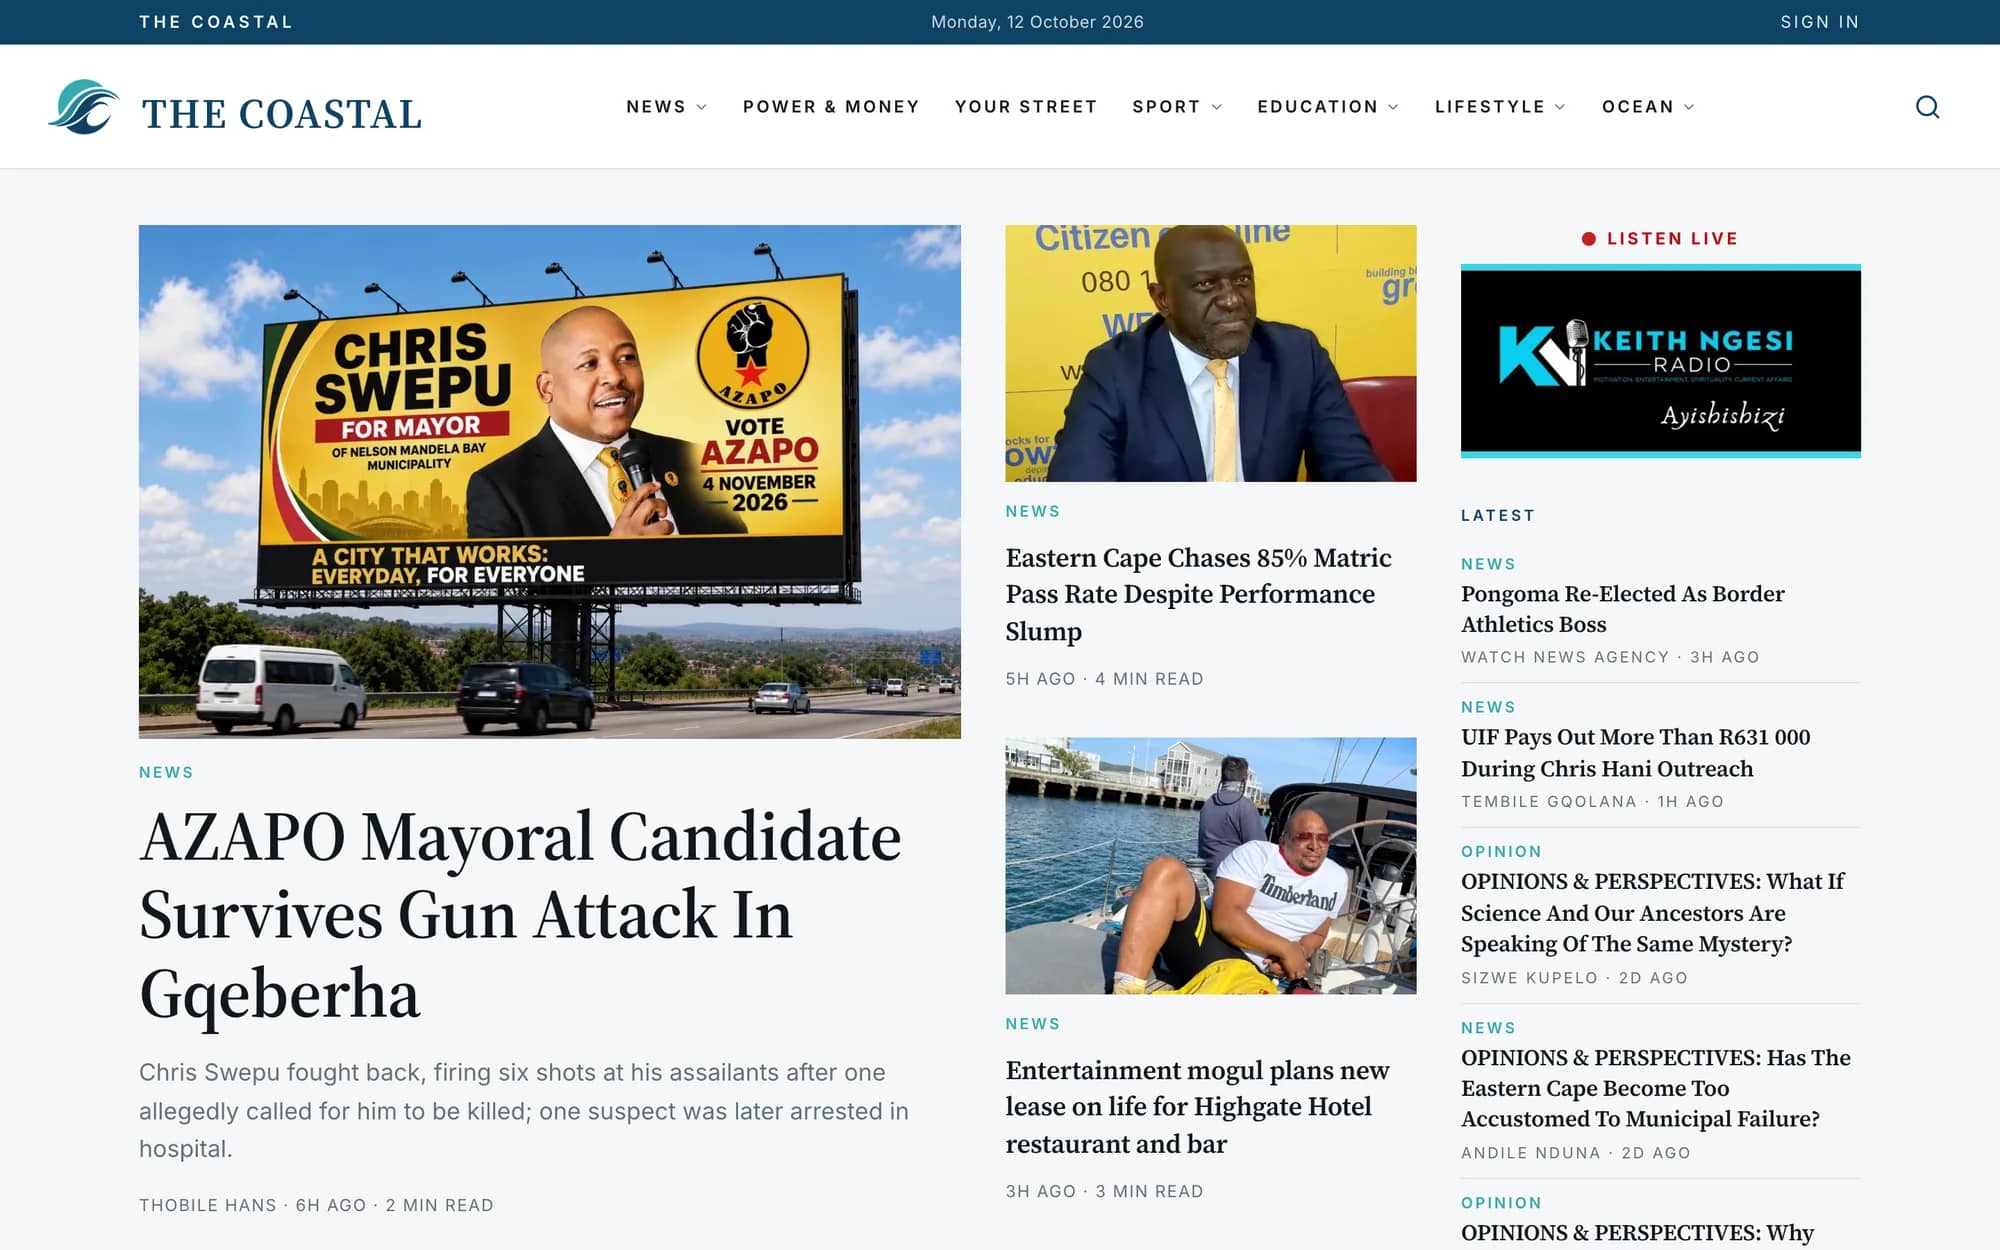Go to the Lifestyle menu item

click(x=1490, y=107)
